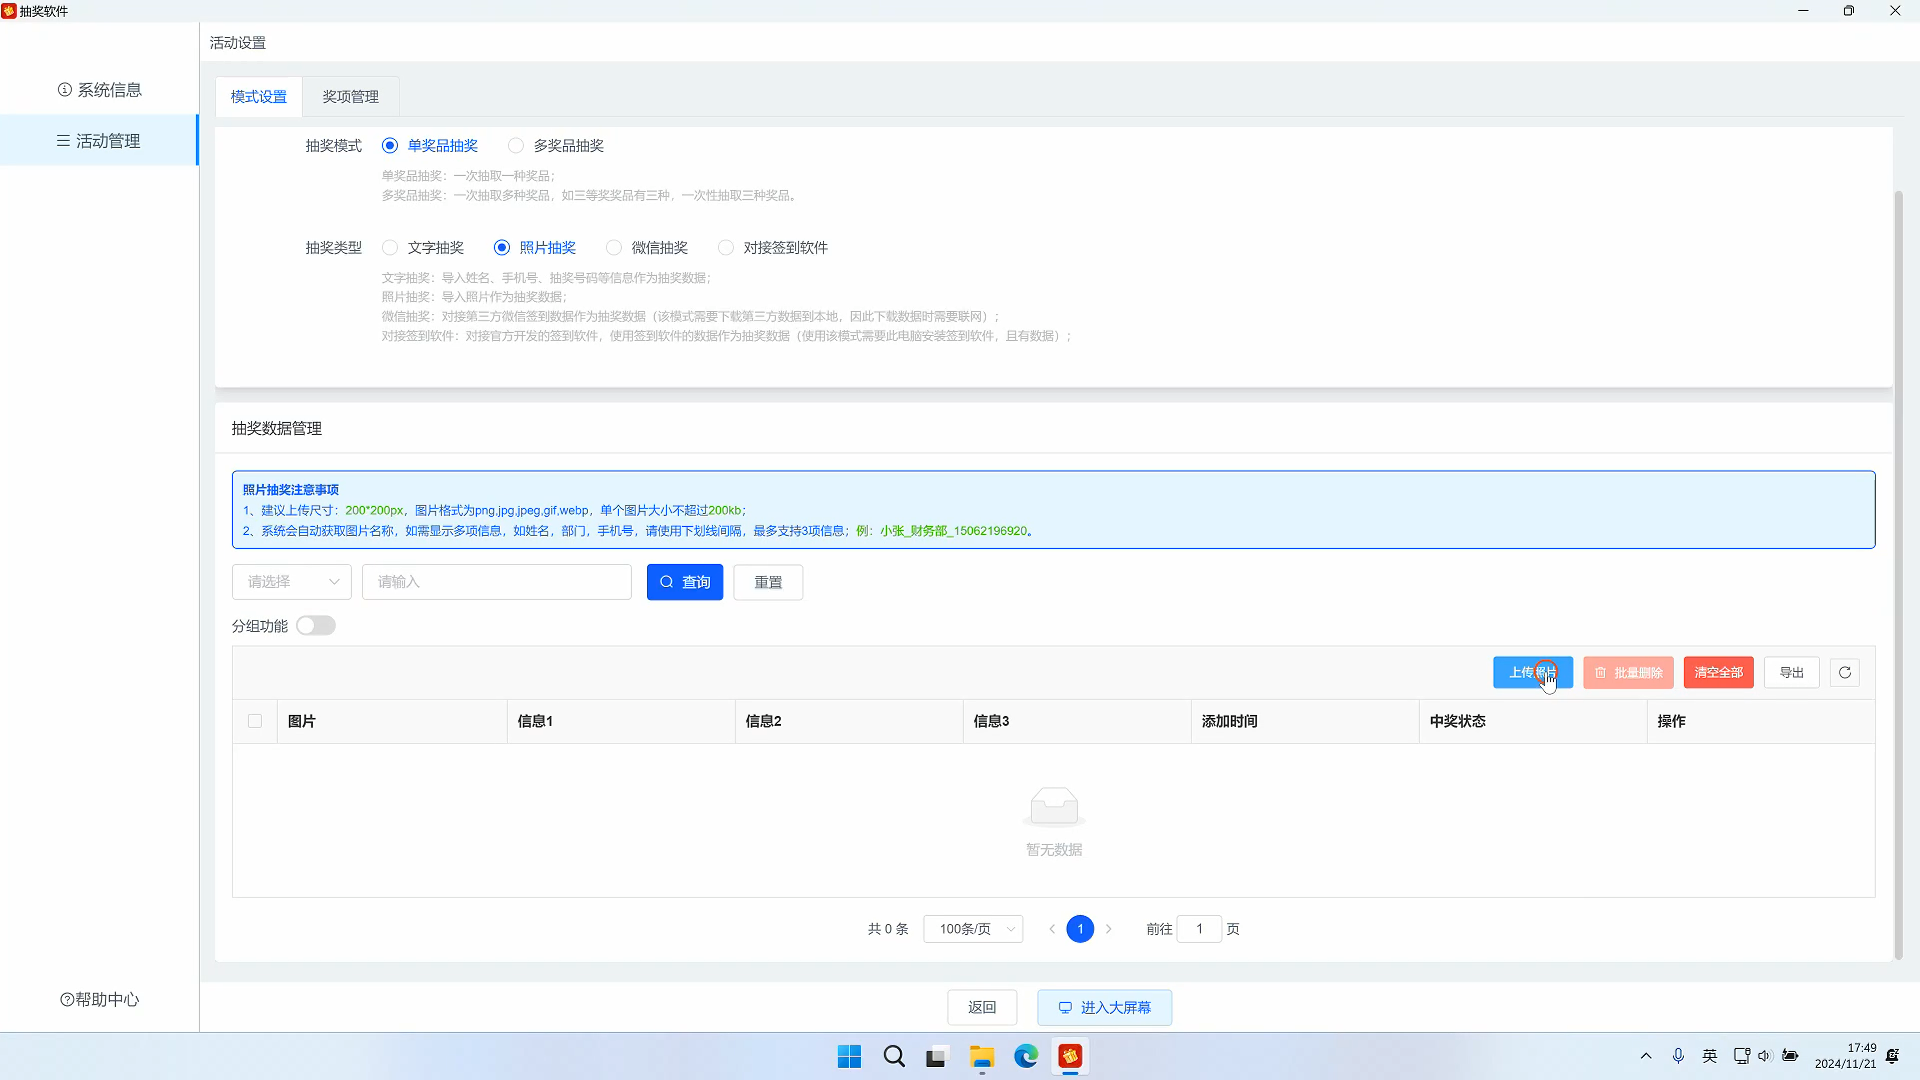Open Windows Start menu

coord(849,1057)
